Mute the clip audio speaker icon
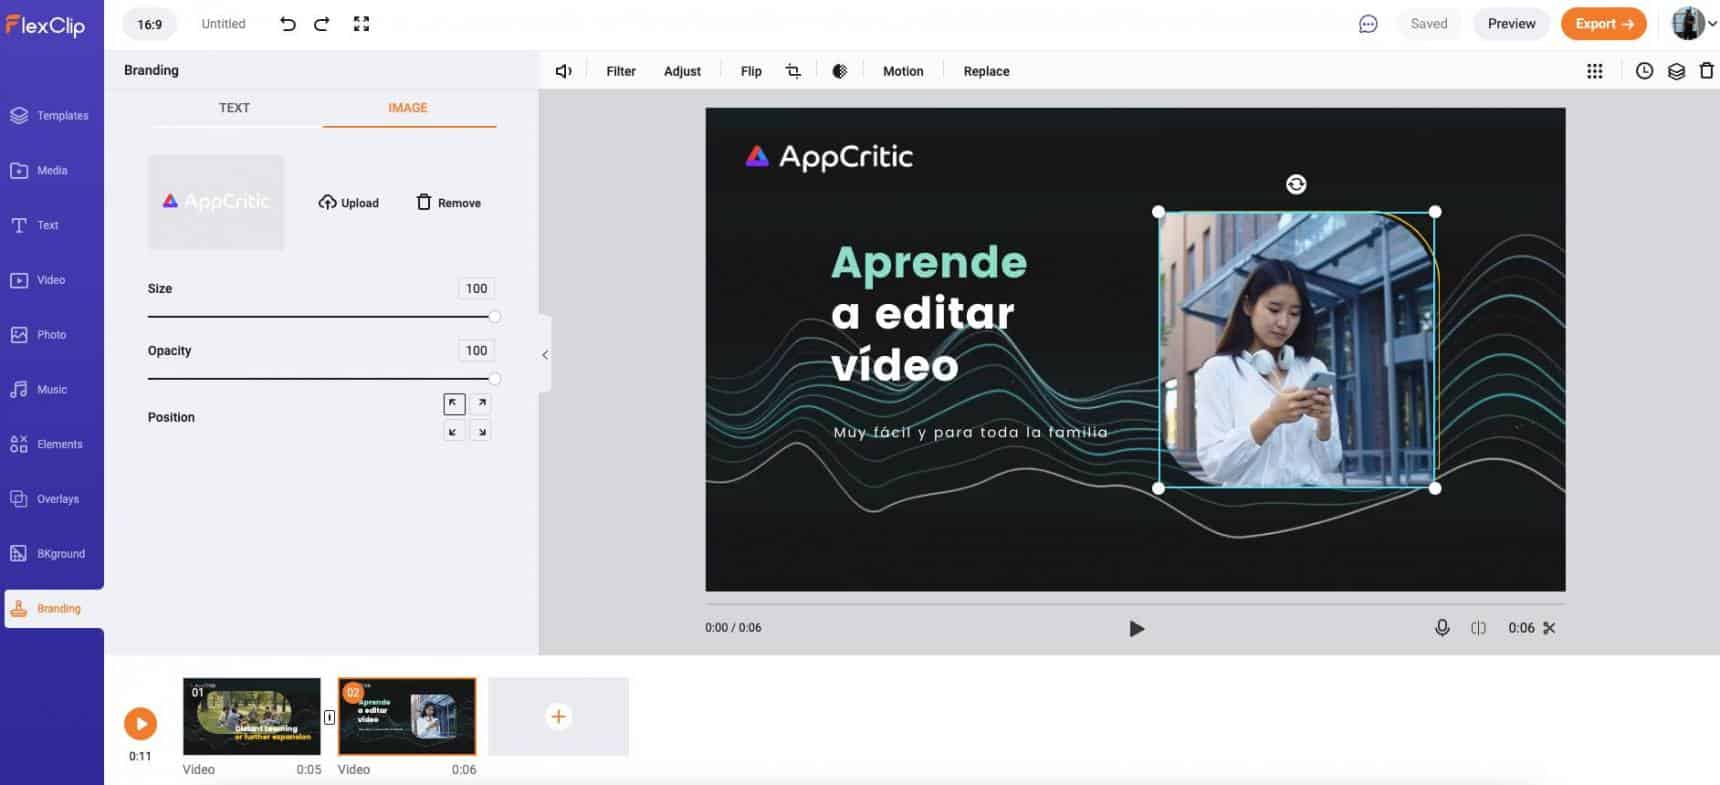Screen dimensions: 1720x785 click(564, 71)
